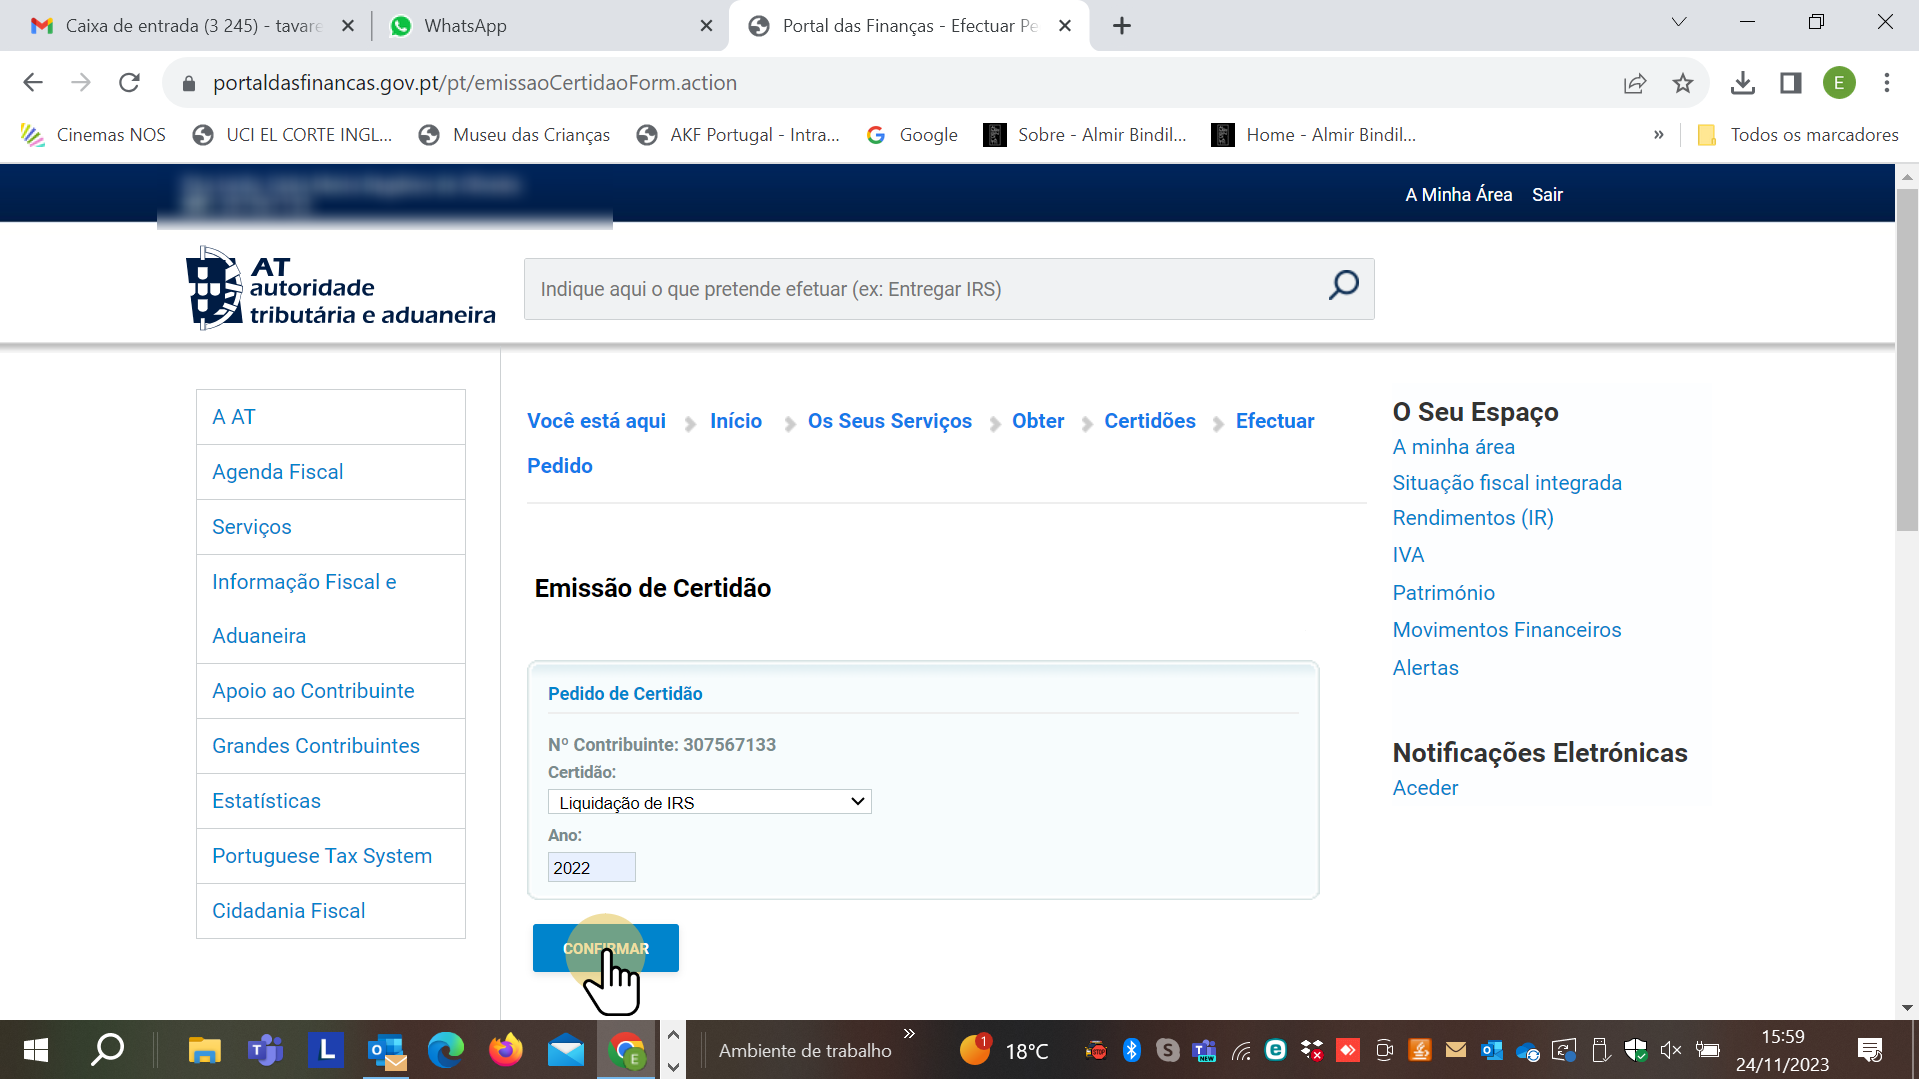Share this page via the share icon

1635,83
